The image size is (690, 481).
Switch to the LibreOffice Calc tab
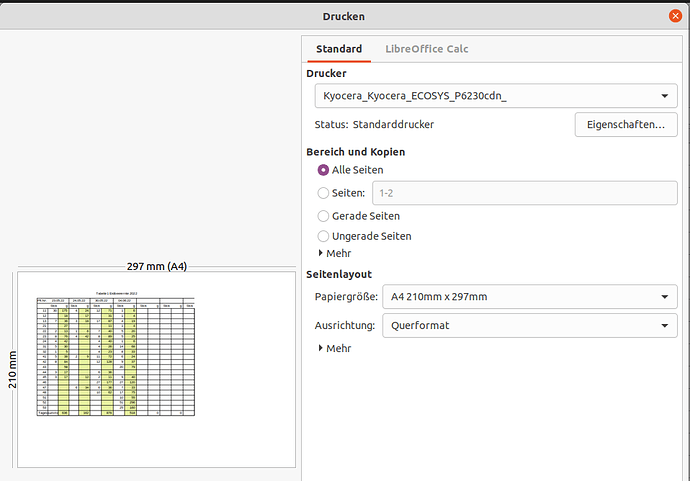[x=426, y=49]
